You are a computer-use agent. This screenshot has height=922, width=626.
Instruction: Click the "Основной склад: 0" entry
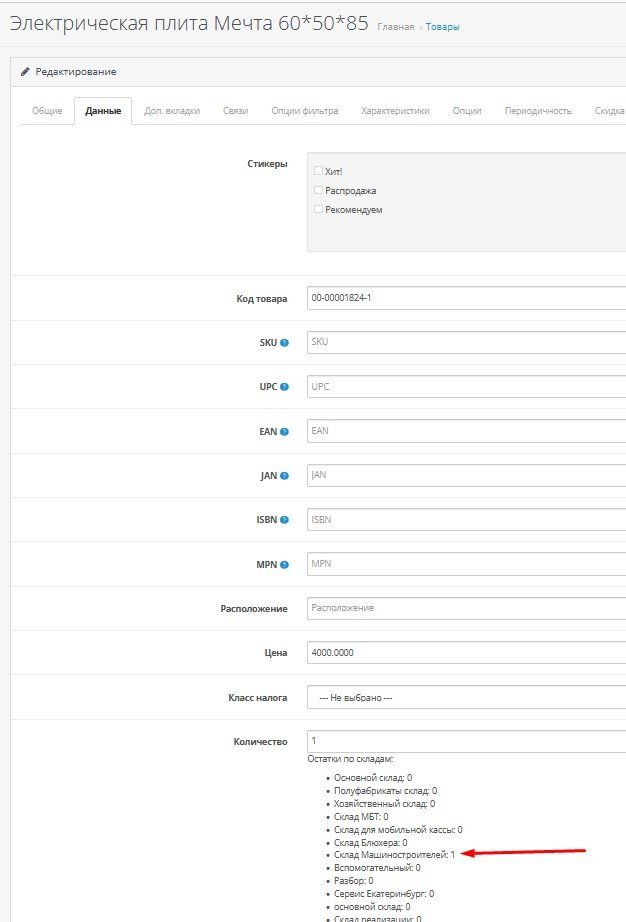tap(373, 777)
